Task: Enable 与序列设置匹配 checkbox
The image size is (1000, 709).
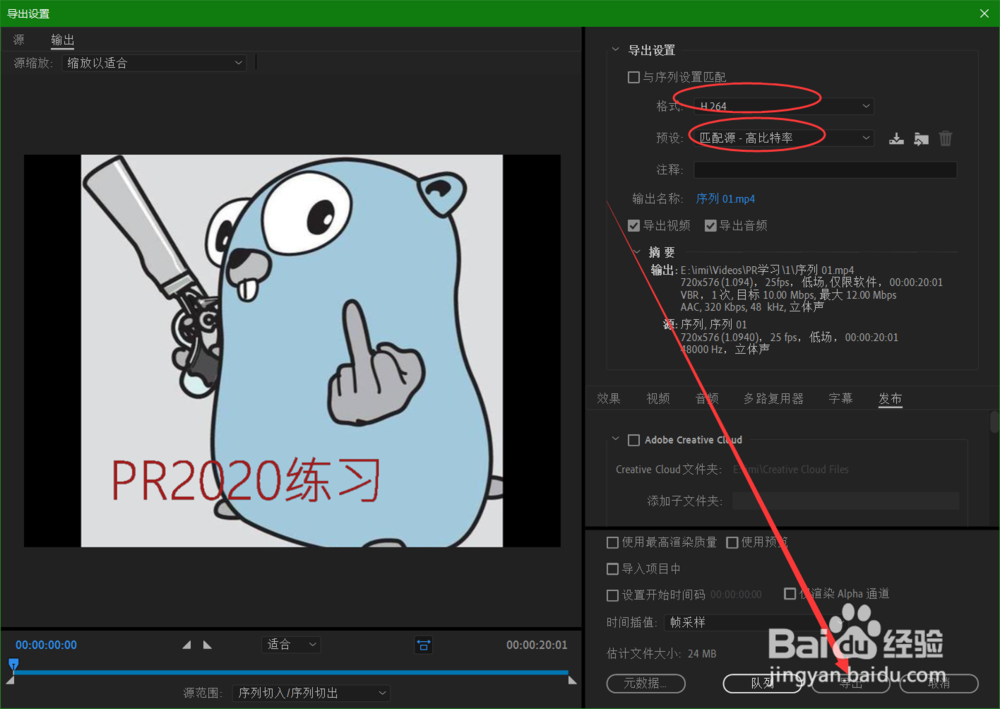Action: [x=633, y=77]
